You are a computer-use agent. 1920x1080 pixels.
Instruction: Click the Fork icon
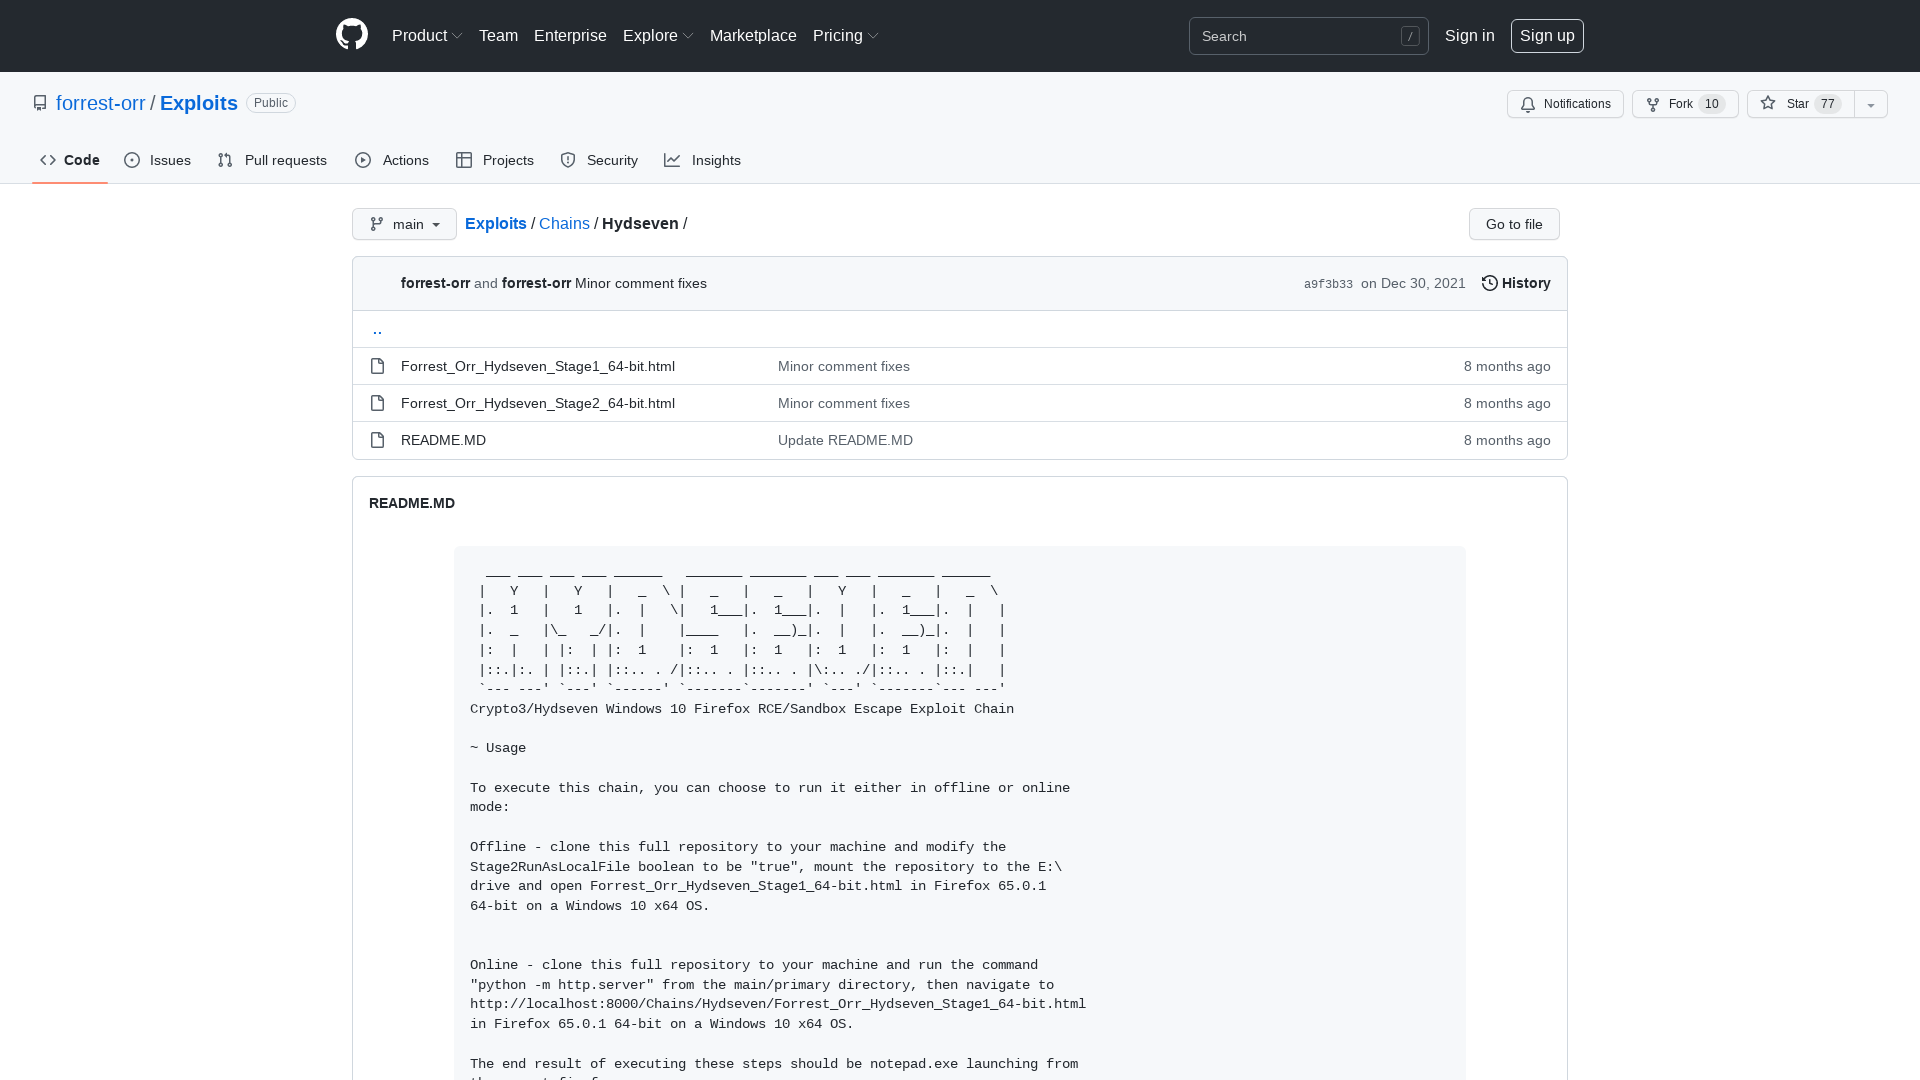click(1653, 104)
